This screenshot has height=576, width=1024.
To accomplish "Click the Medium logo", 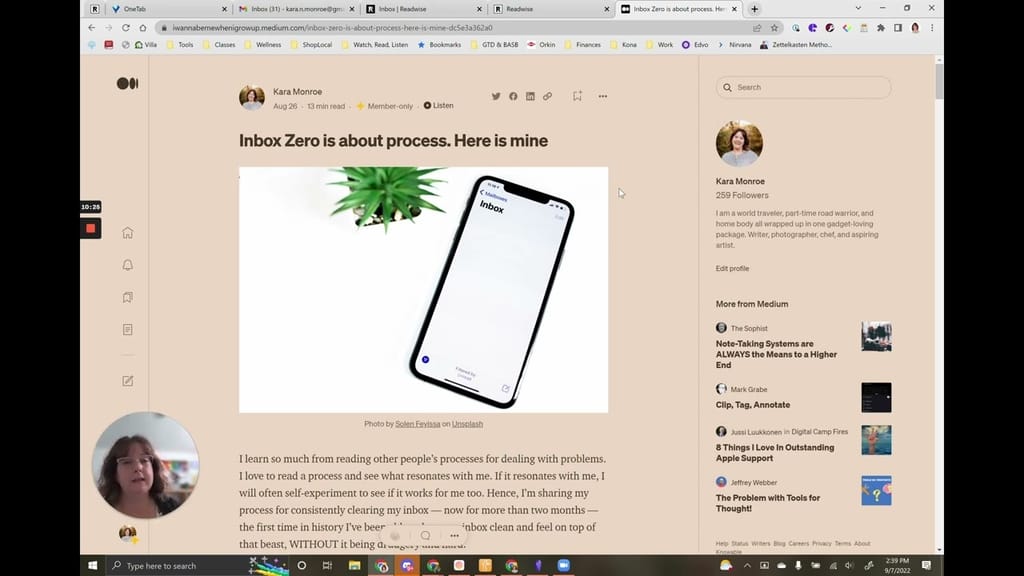I will pyautogui.click(x=127, y=84).
